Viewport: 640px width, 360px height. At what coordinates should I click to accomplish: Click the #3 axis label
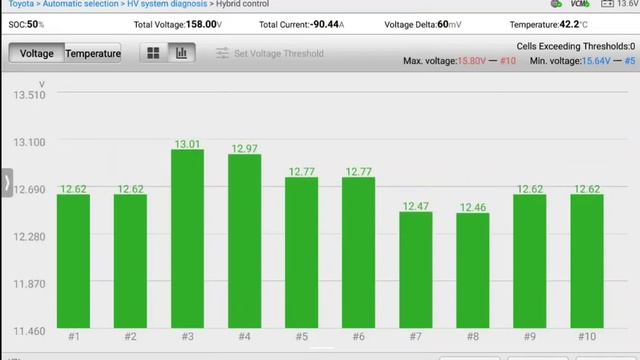188,337
